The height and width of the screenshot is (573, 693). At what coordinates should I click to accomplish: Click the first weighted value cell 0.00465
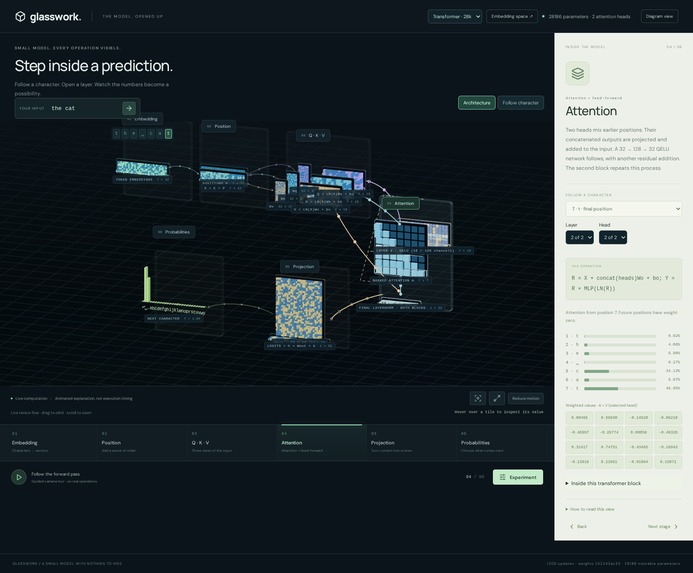(579, 417)
